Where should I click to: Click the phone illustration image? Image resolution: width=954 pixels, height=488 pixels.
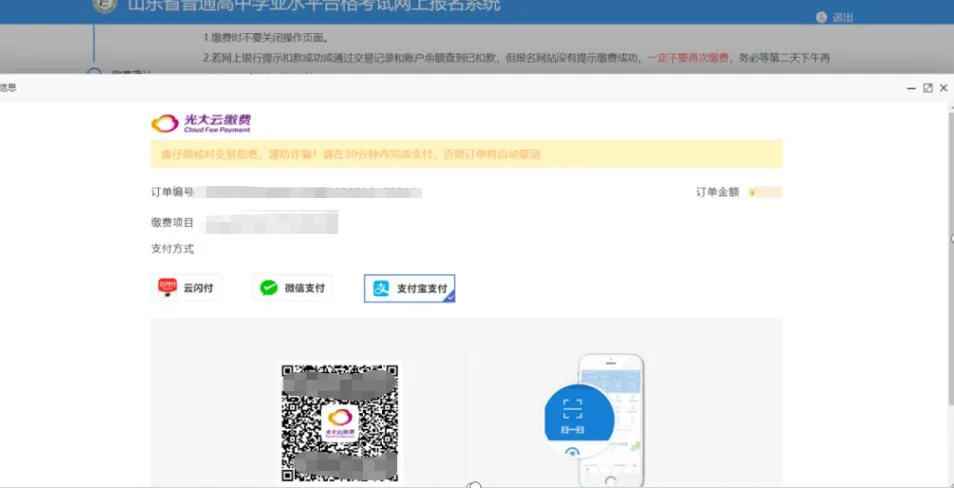click(x=611, y=421)
